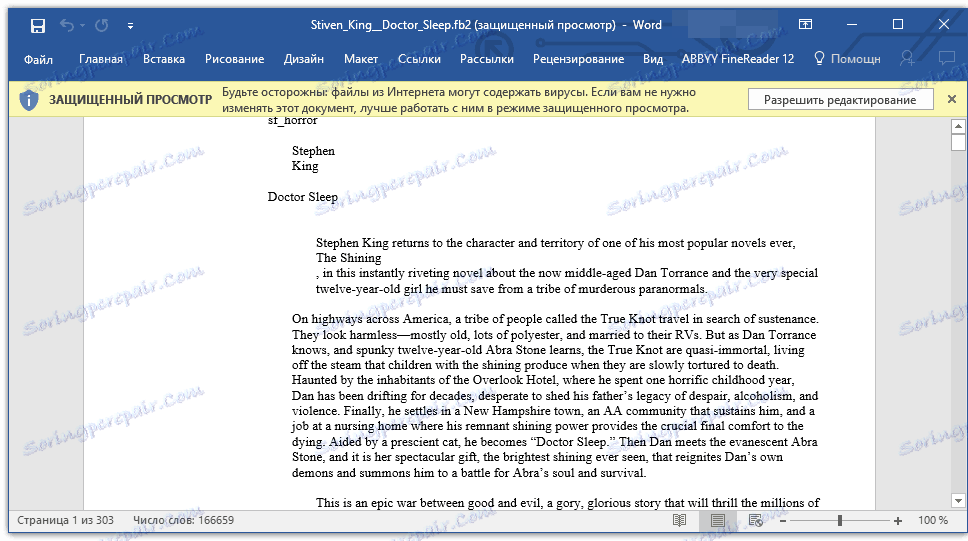
Task: Click the 100 % zoom level
Action: coord(933,520)
